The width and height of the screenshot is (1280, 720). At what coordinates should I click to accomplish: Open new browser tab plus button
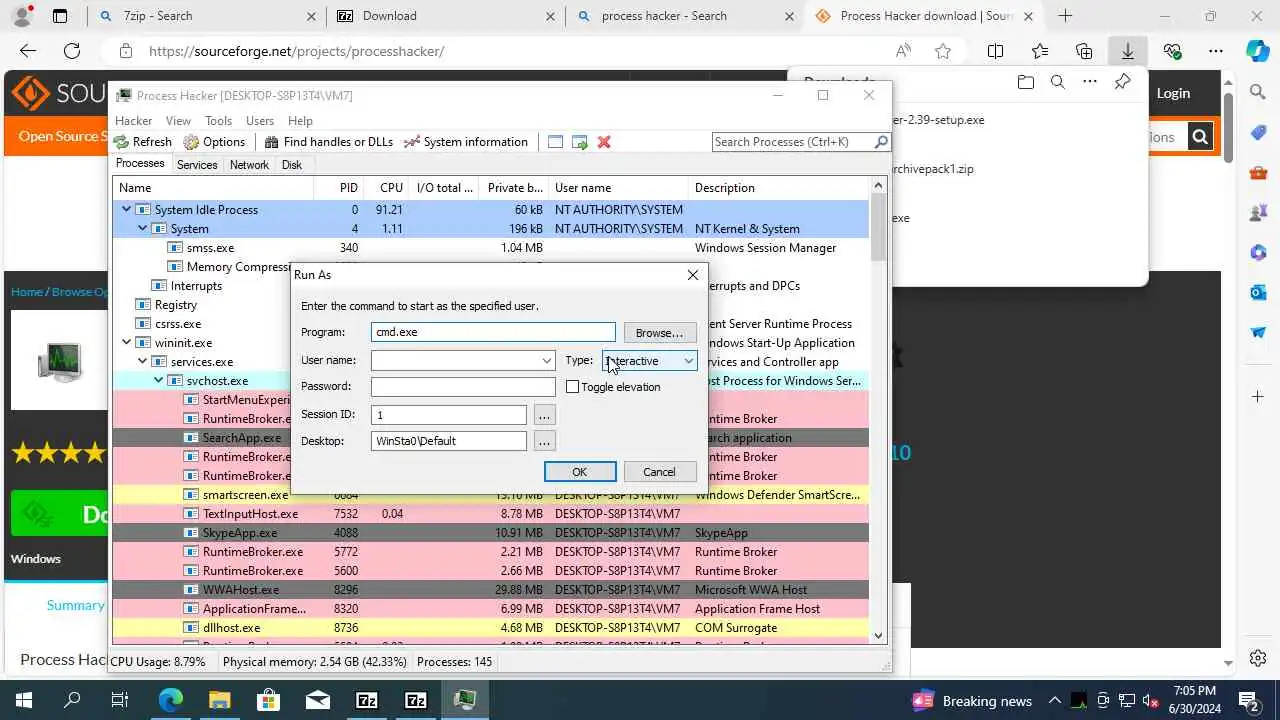[x=1065, y=16]
